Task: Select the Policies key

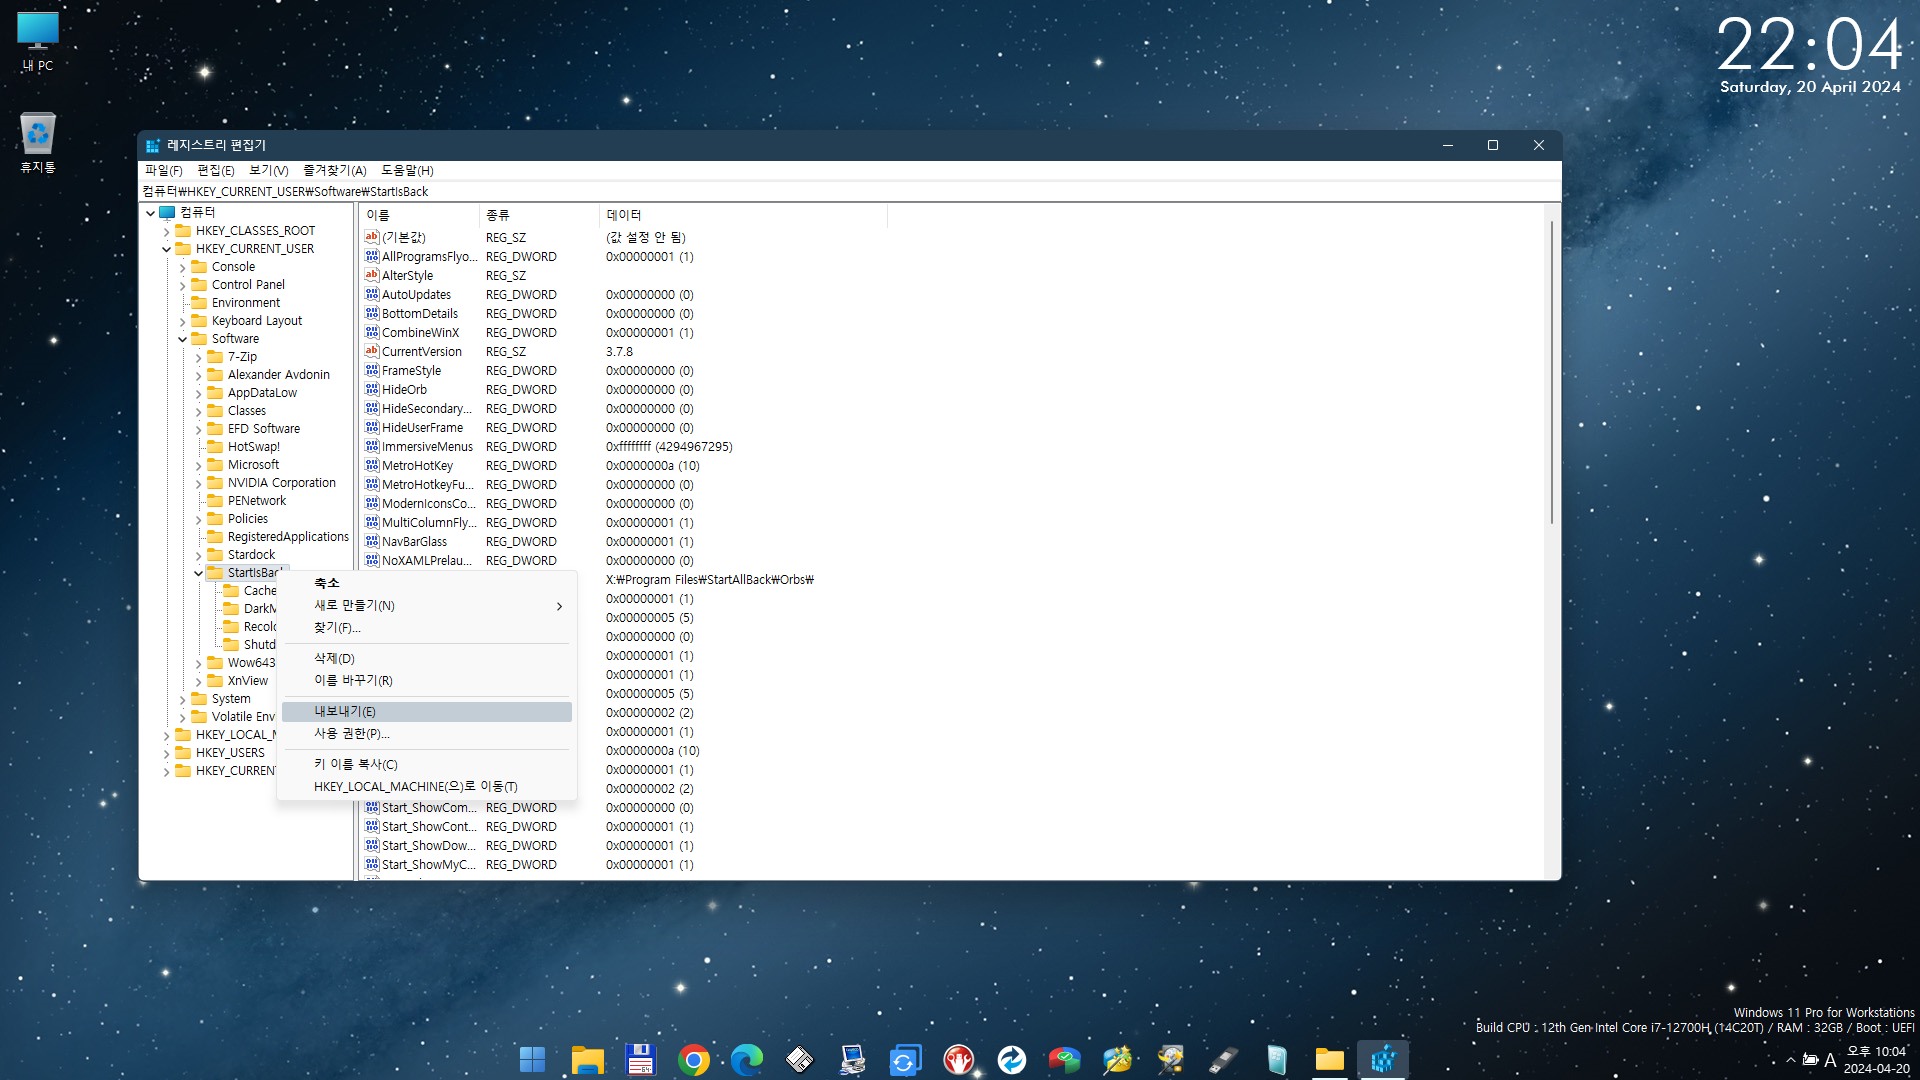Action: pos(247,518)
